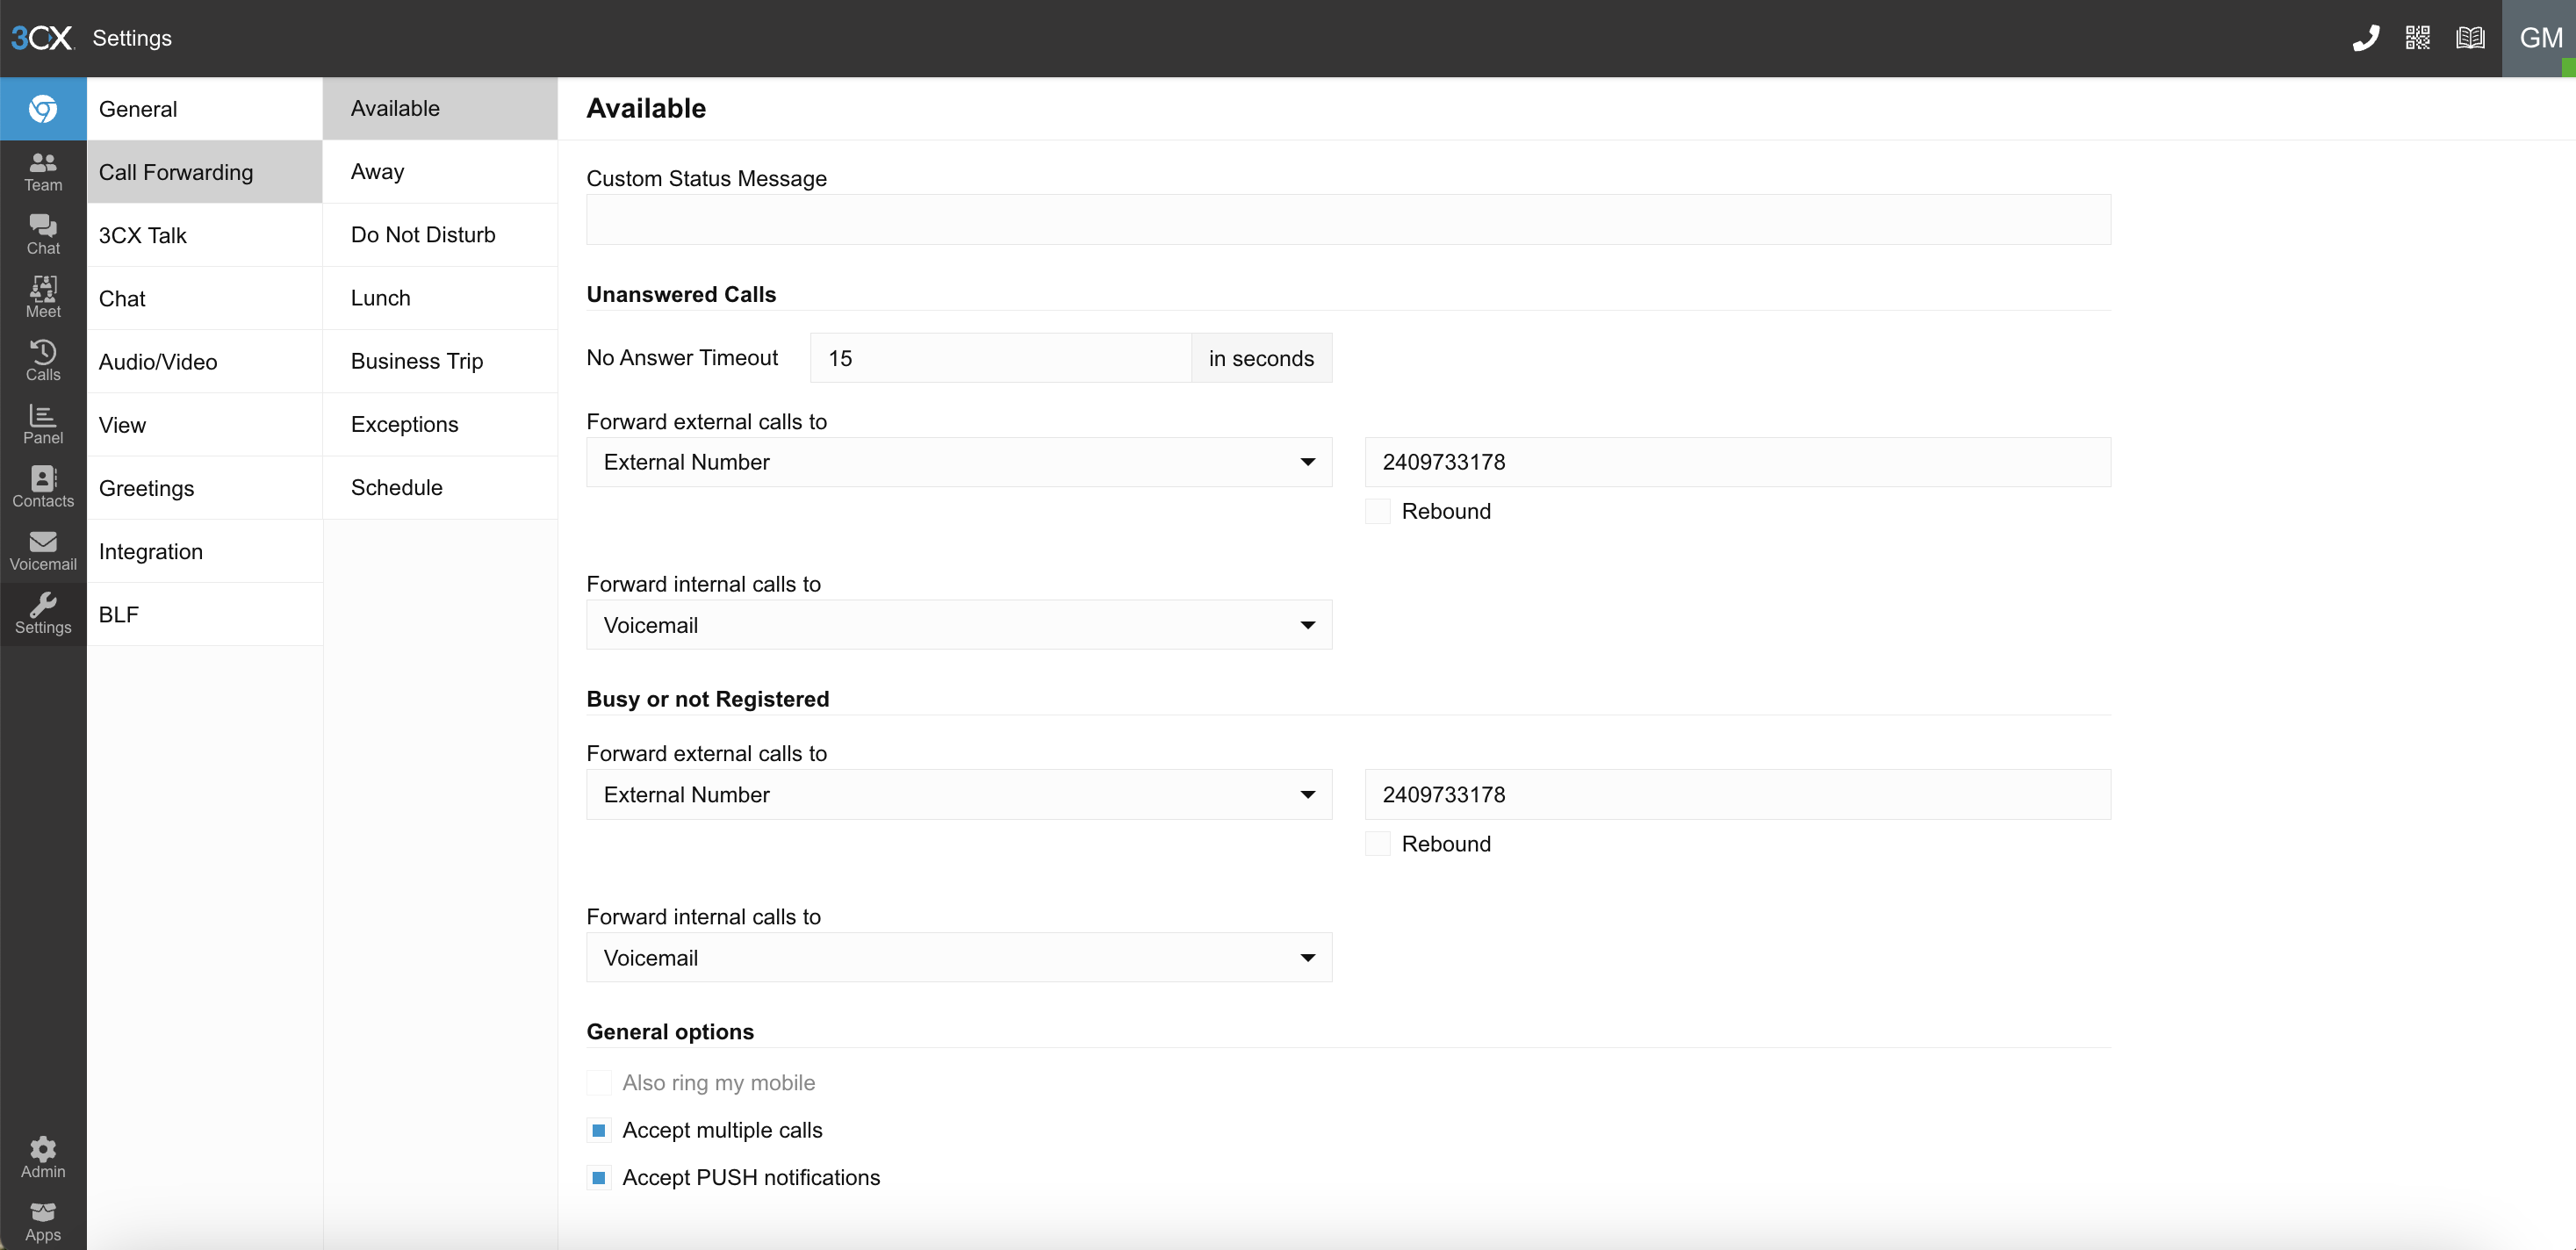This screenshot has height=1250, width=2576.
Task: Open the Calls history icon
Action: click(43, 360)
